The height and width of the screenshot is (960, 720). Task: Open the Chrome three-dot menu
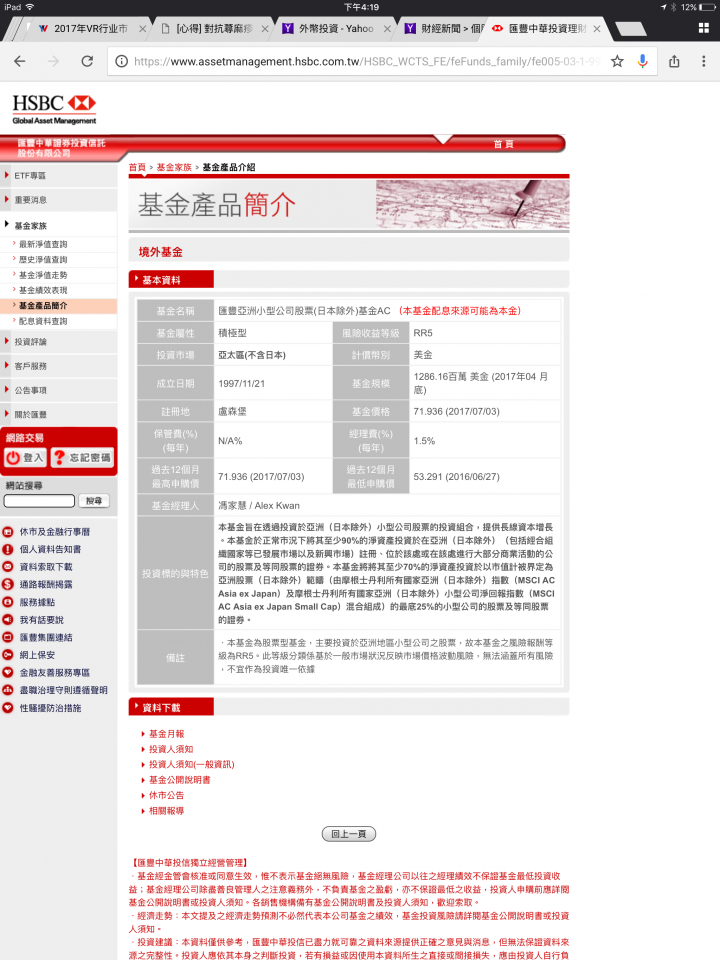[x=703, y=61]
